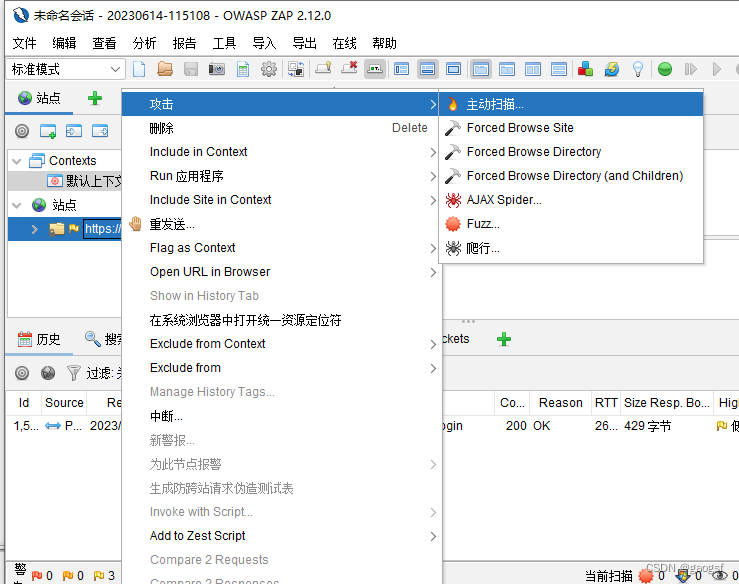The height and width of the screenshot is (584, 739).
Task: Click the Continue play arrow icon
Action: tap(716, 69)
